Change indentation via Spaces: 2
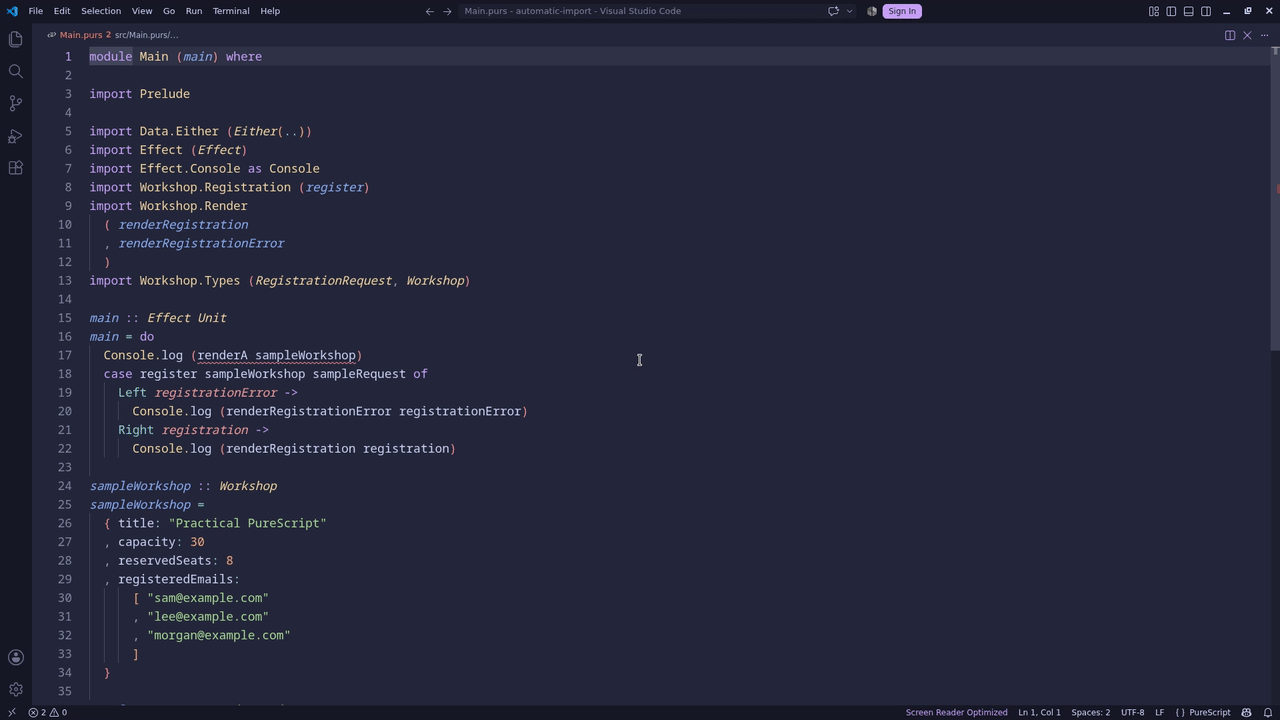 click(1090, 712)
